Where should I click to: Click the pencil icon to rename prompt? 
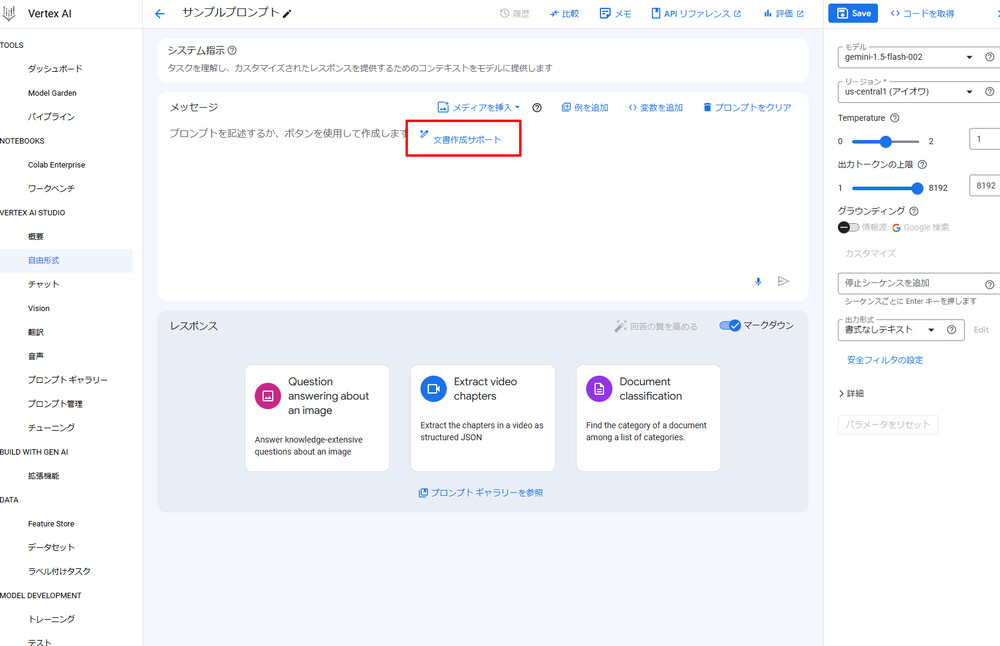pos(288,14)
